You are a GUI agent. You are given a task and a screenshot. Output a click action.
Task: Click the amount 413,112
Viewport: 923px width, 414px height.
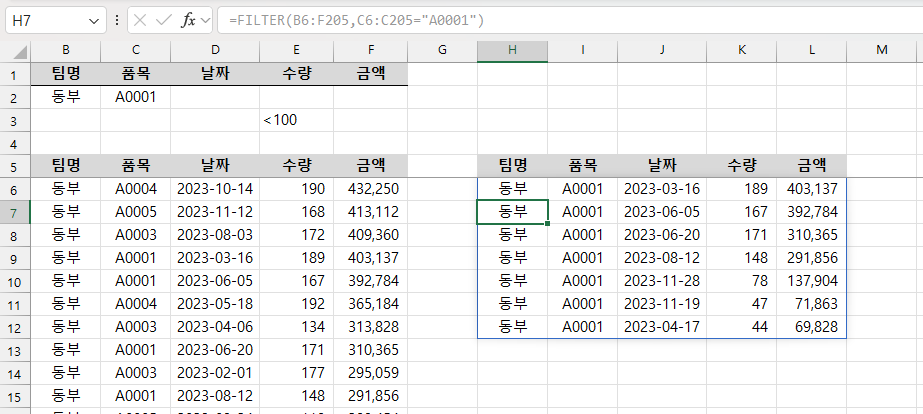tap(370, 212)
